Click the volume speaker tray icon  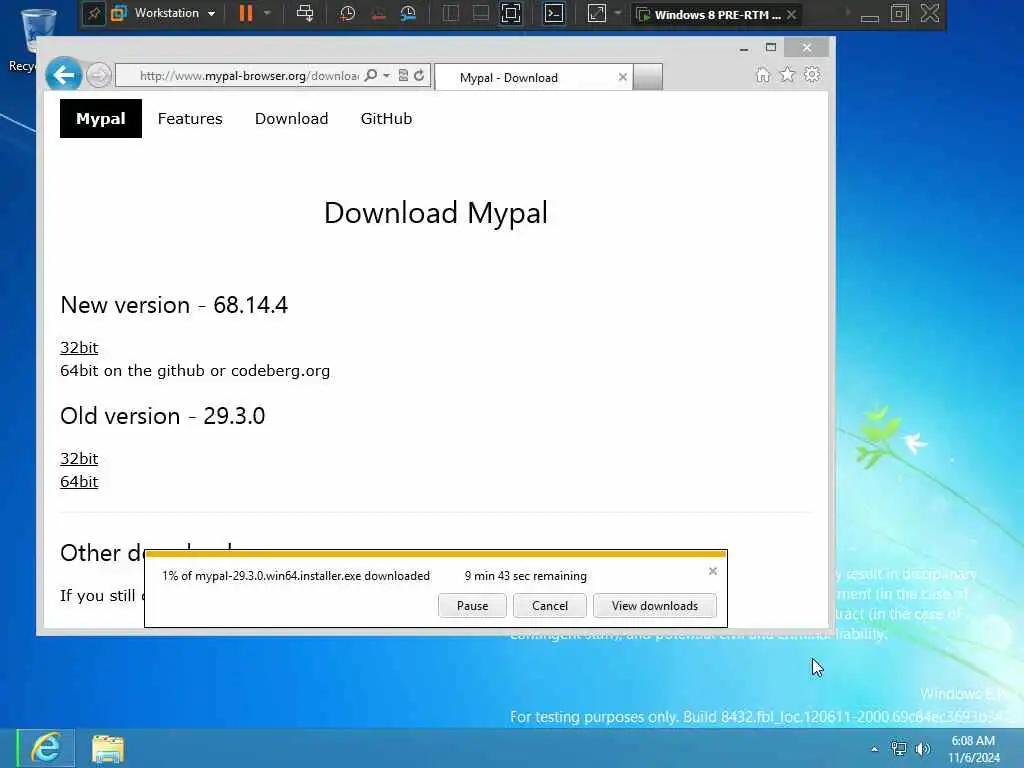click(x=922, y=749)
